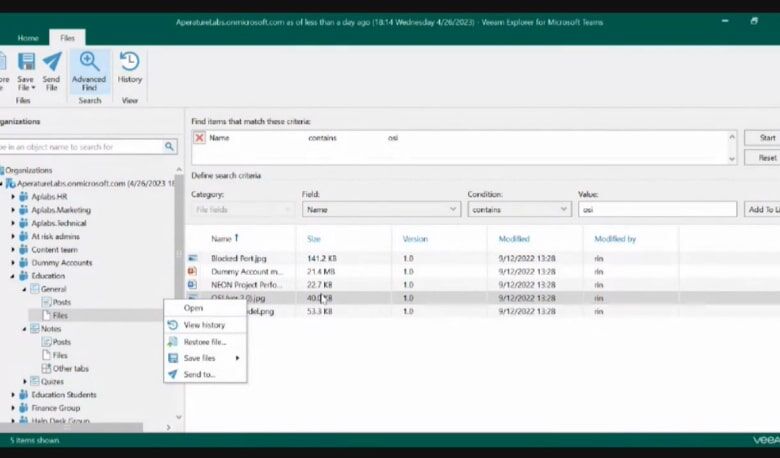Click the General channel icon under Education

tap(35, 289)
